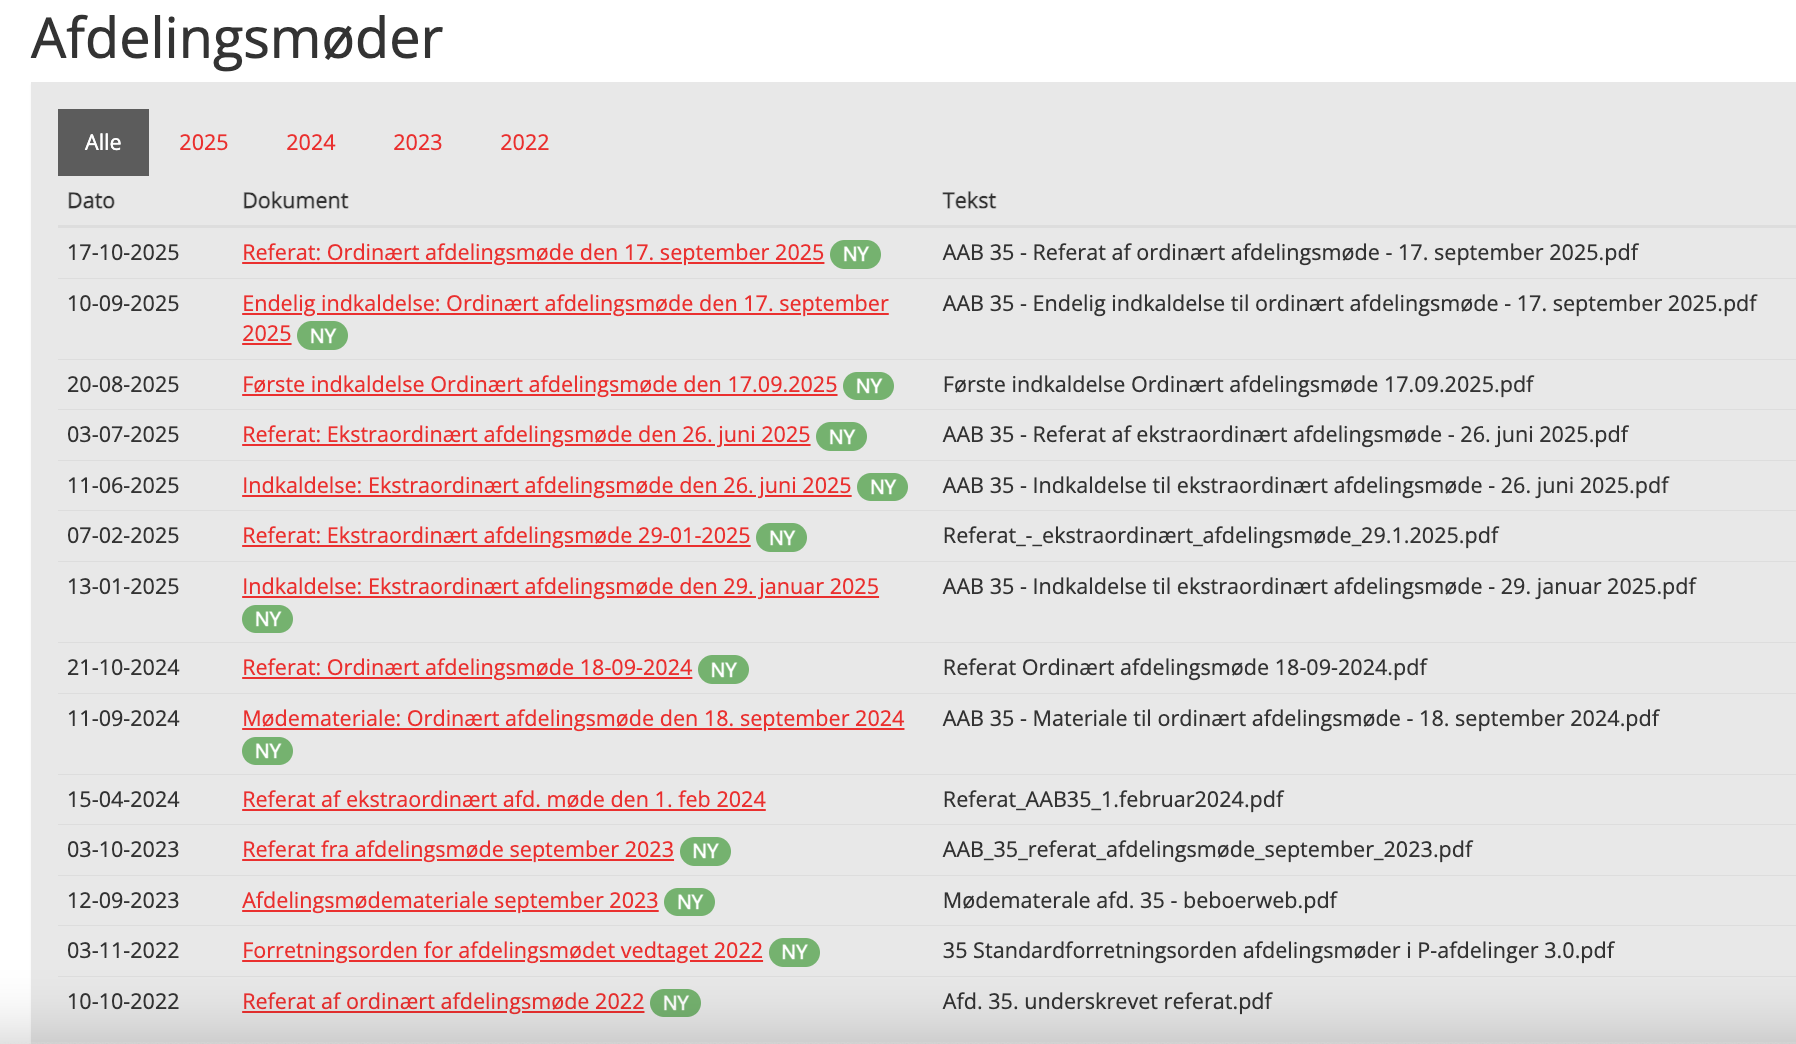Open Referat: Ekstraordinært afdelingsmøde 29-01-2025
Screen dimensions: 1796x1044
(495, 536)
